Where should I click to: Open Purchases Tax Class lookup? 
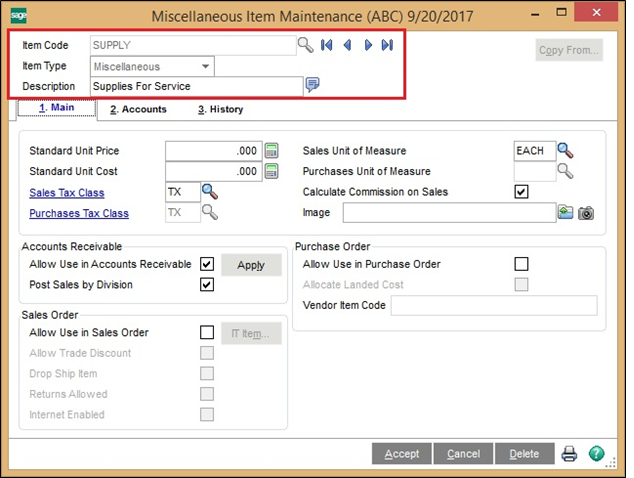[x=210, y=212]
